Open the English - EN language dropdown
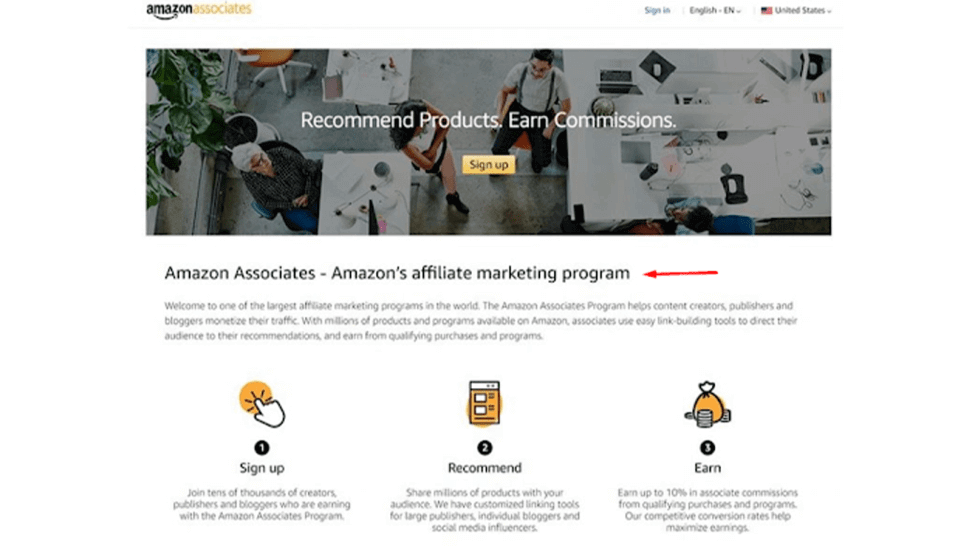Screen dimensions: 972x546 pos(715,11)
